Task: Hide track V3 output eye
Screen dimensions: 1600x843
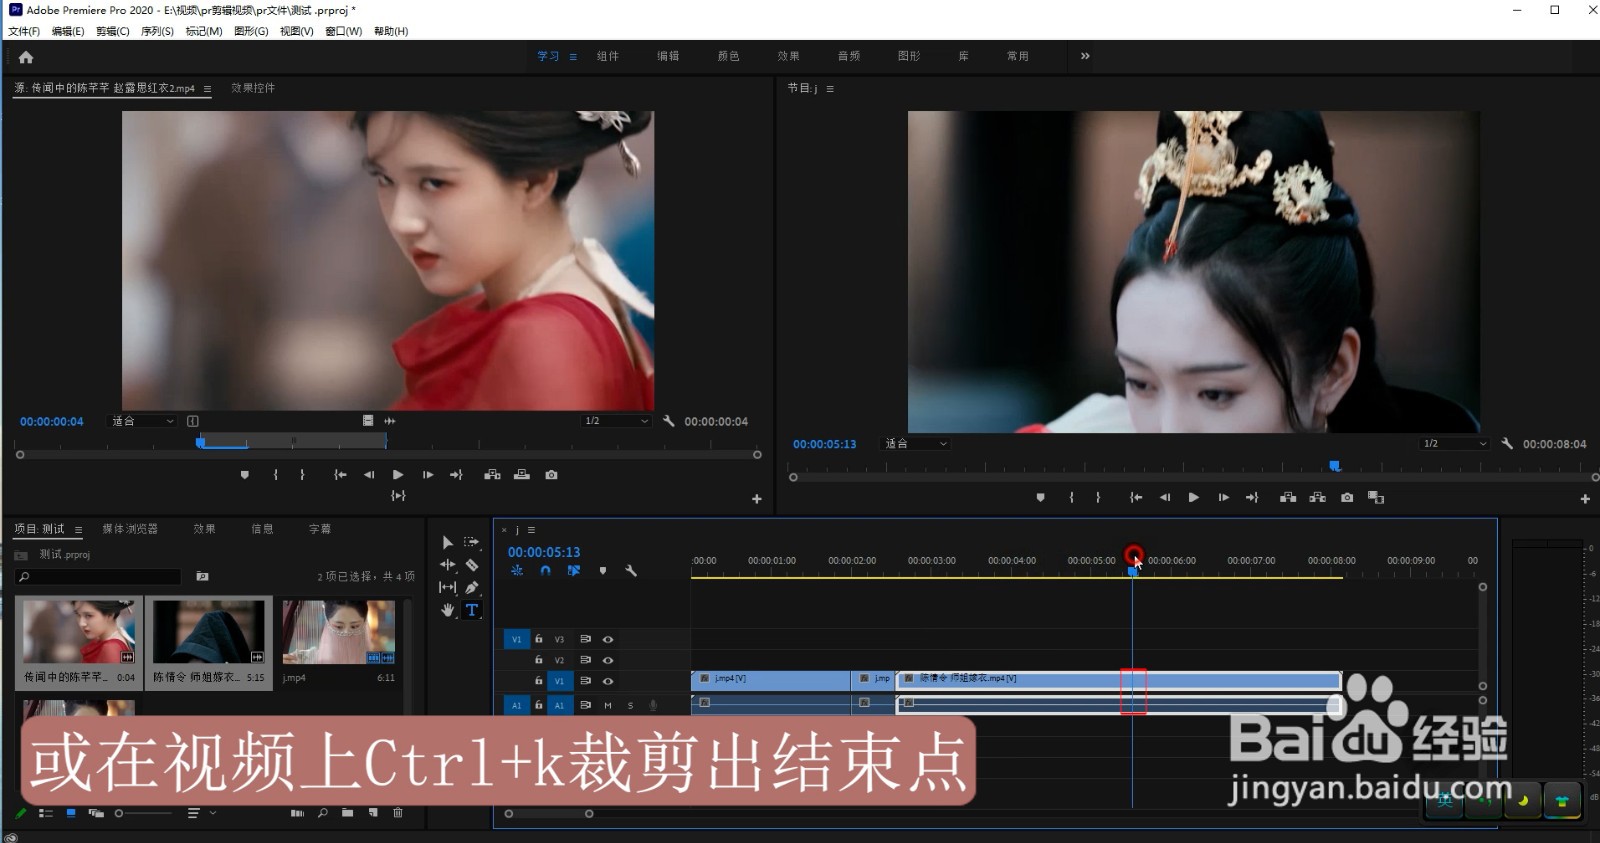Action: [608, 639]
